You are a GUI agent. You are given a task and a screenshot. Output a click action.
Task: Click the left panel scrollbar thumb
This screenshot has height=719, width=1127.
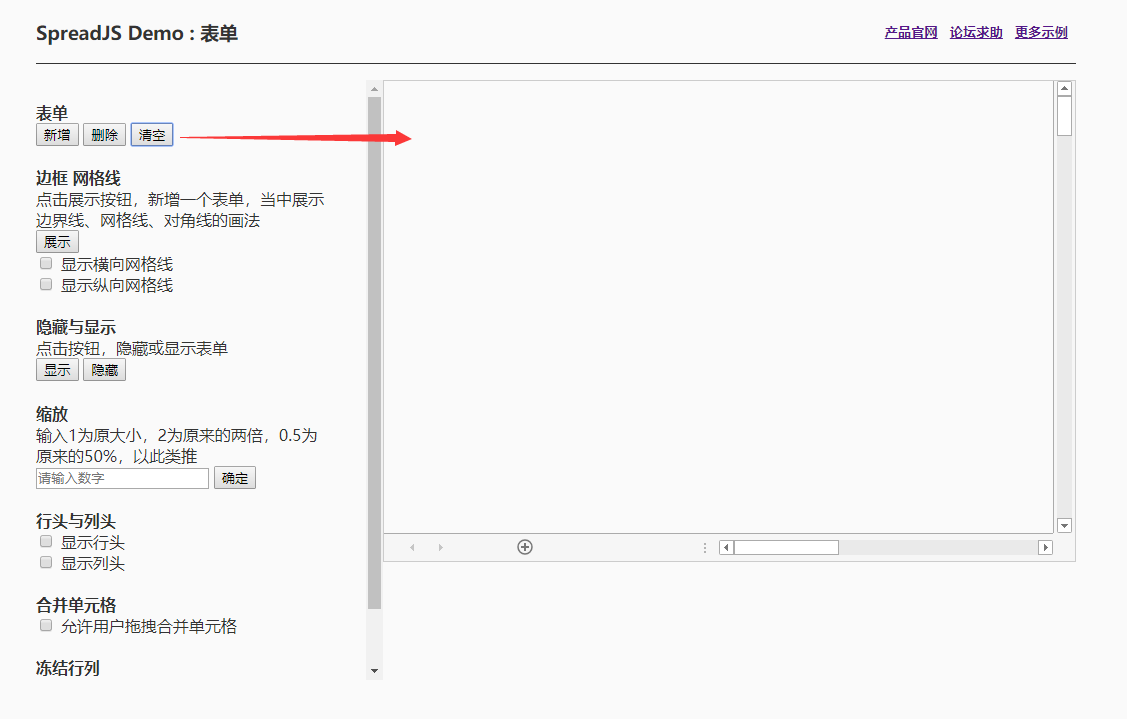(x=374, y=353)
